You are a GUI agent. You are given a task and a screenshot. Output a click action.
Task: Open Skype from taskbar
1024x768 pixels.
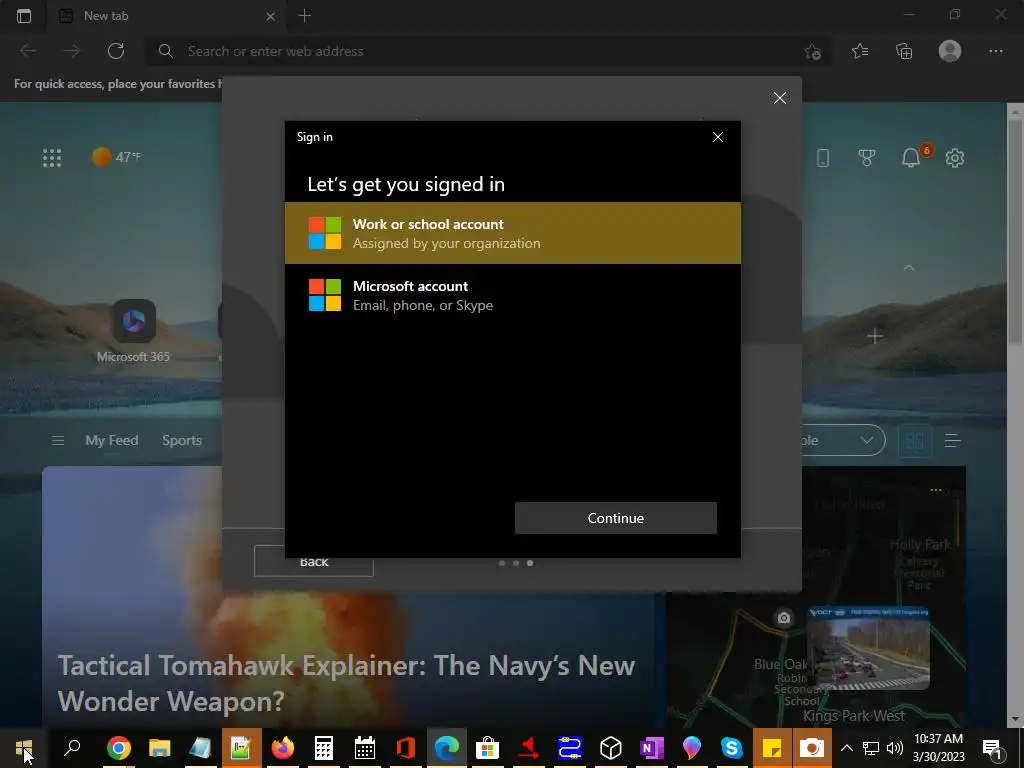pyautogui.click(x=732, y=748)
